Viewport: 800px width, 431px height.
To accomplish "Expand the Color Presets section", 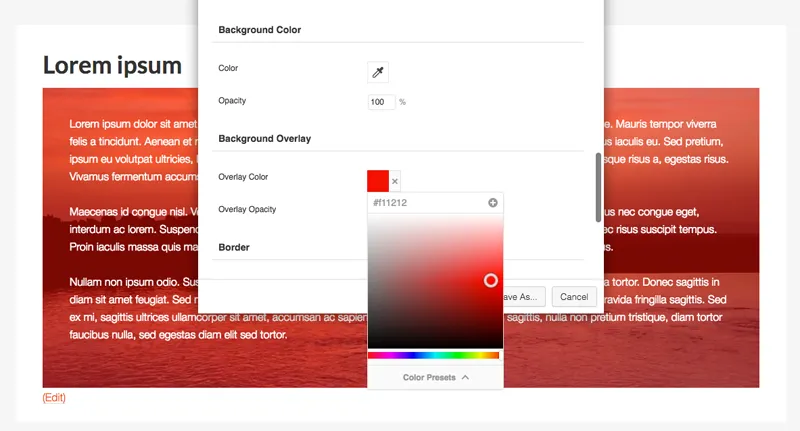I will click(x=435, y=377).
